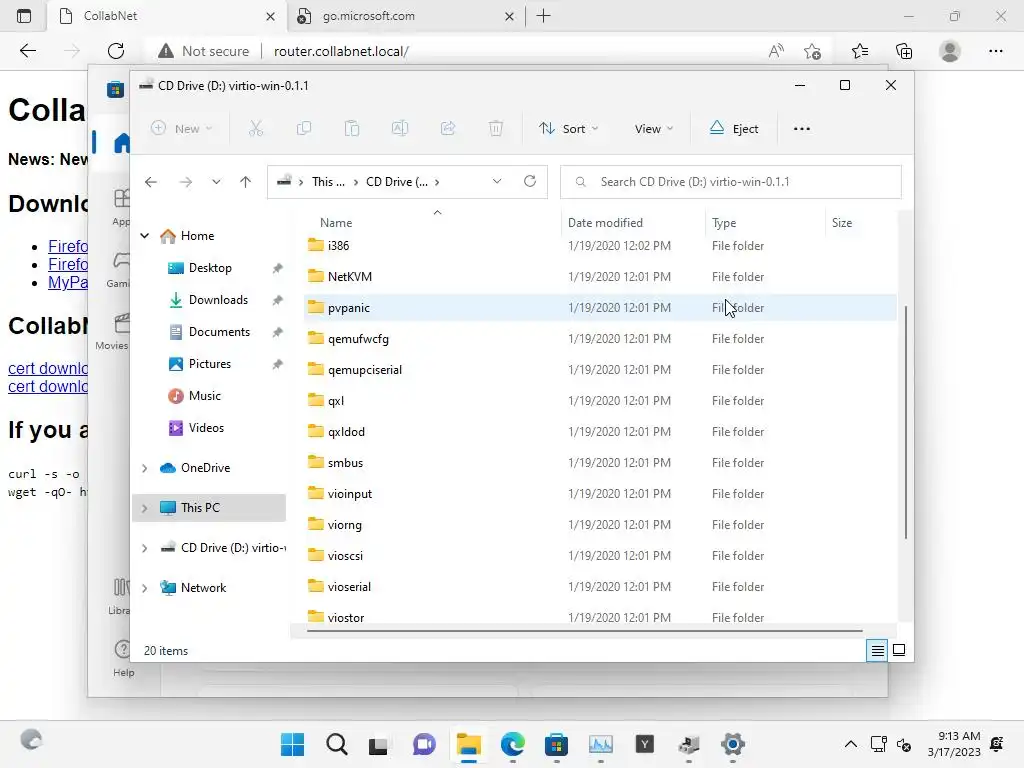Screen dimensions: 1024x768
Task: Switch to the CollabNet browser tab
Action: (x=167, y=16)
